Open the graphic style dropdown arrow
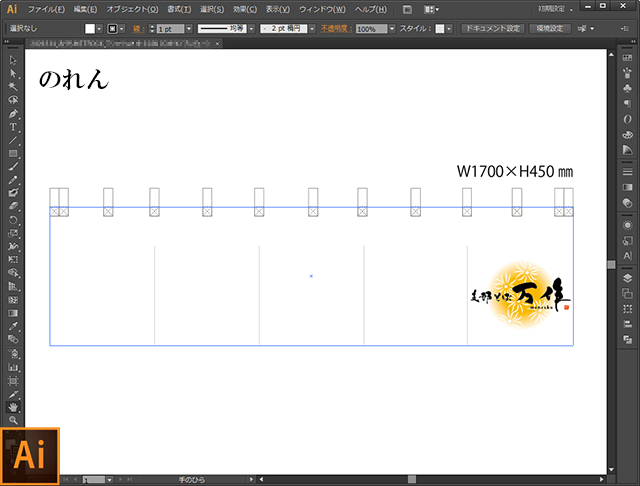 pyautogui.click(x=449, y=29)
